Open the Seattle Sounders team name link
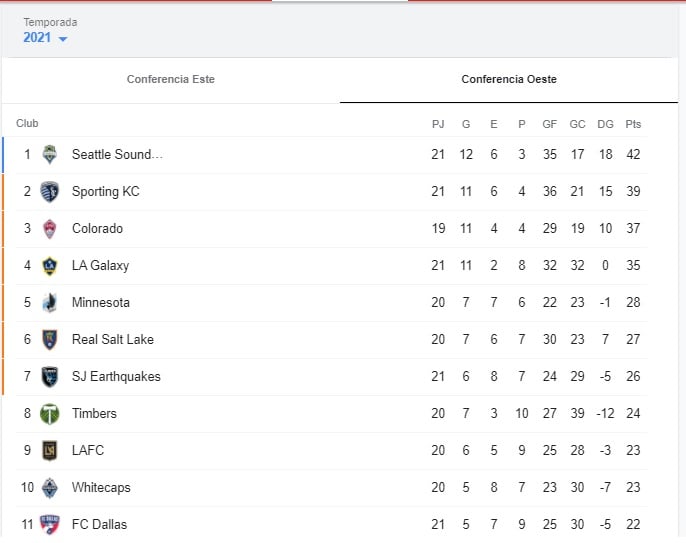 (117, 155)
